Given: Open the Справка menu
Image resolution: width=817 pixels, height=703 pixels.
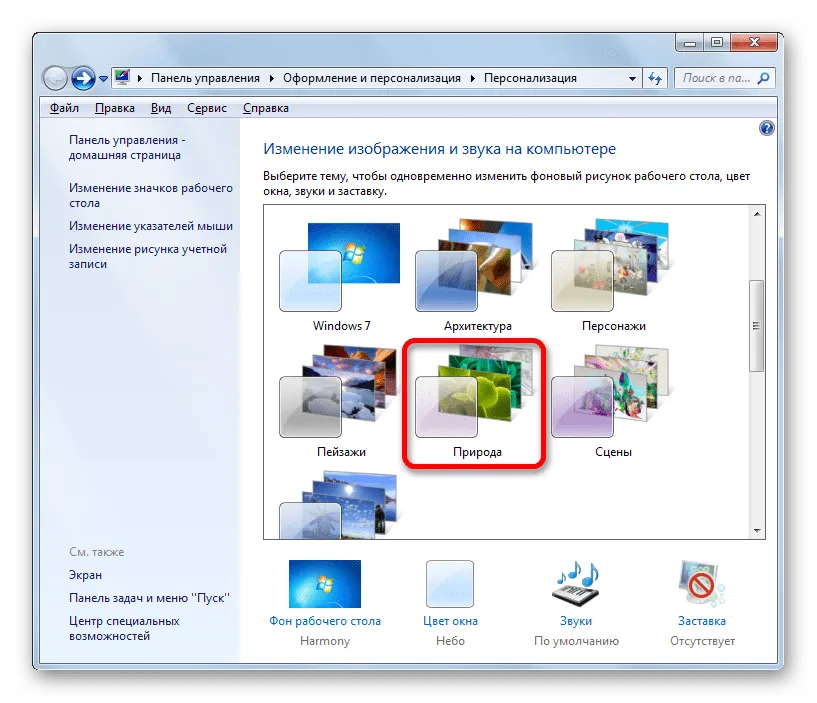Looking at the screenshot, I should pyautogui.click(x=266, y=108).
